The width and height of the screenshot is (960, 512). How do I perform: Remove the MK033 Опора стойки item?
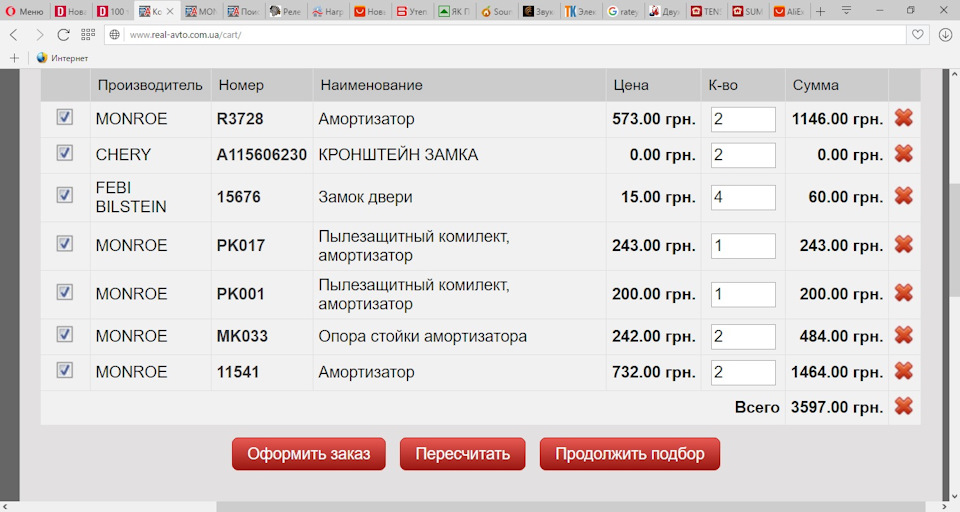point(904,335)
